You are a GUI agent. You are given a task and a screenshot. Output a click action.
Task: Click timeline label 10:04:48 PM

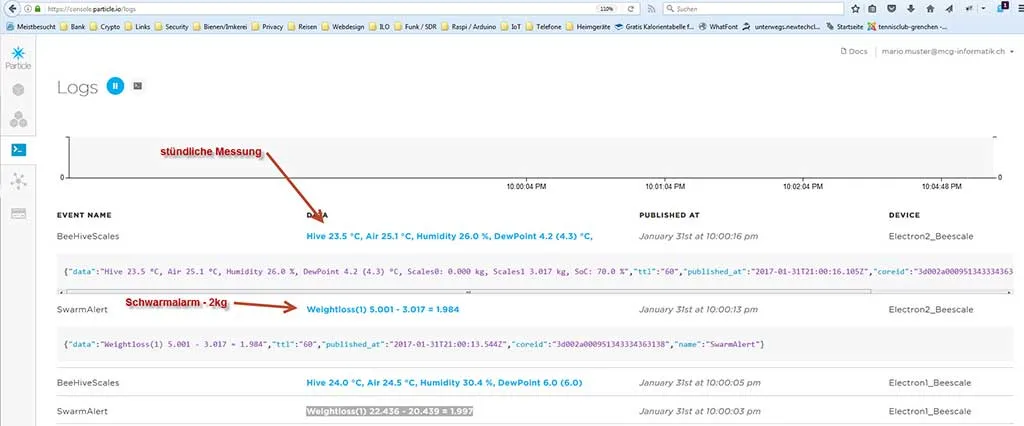pyautogui.click(x=941, y=186)
